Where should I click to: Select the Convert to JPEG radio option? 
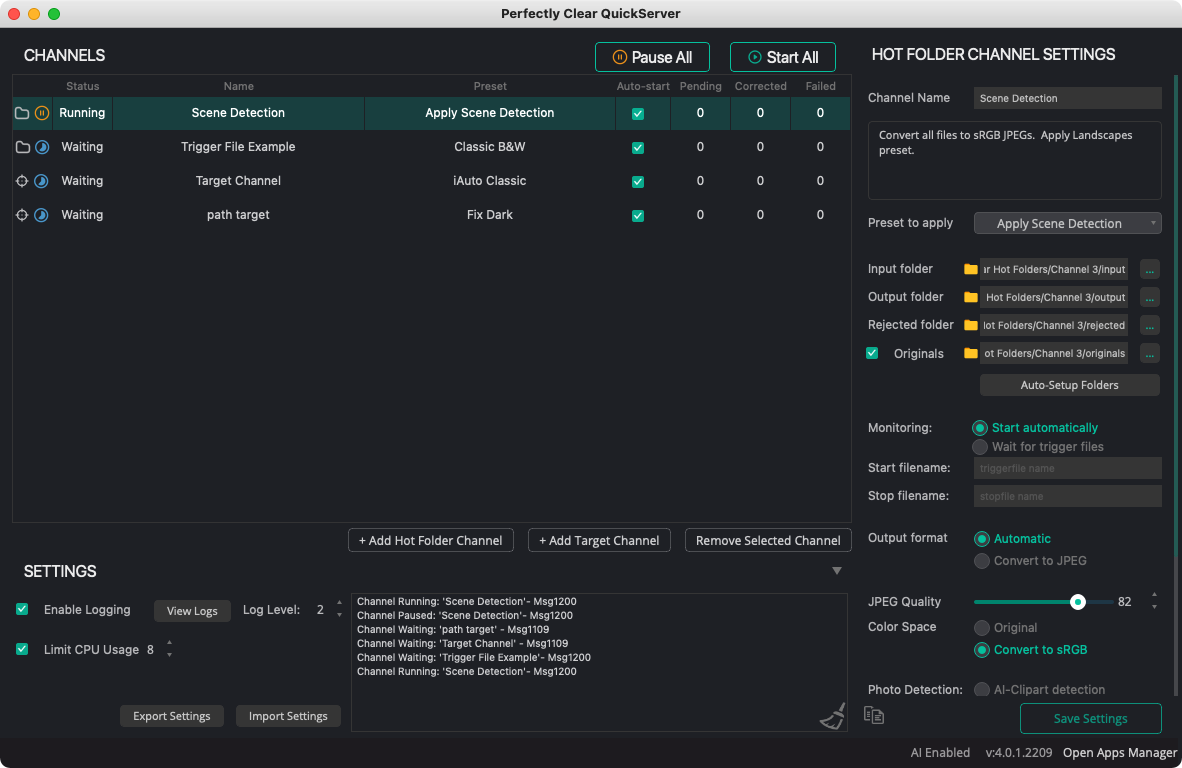(982, 561)
